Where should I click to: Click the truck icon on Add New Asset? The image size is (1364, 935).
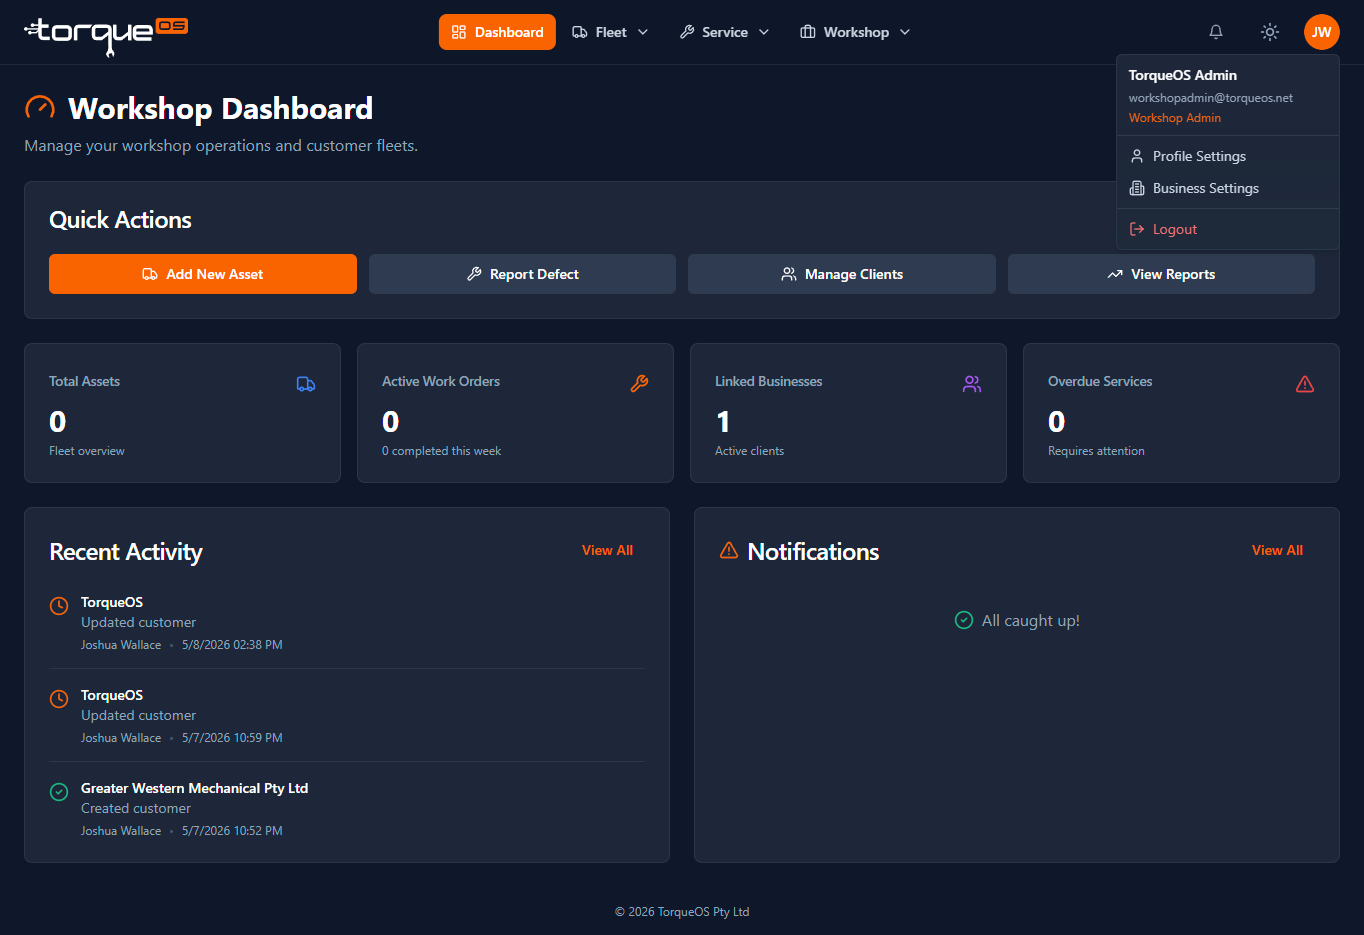150,274
